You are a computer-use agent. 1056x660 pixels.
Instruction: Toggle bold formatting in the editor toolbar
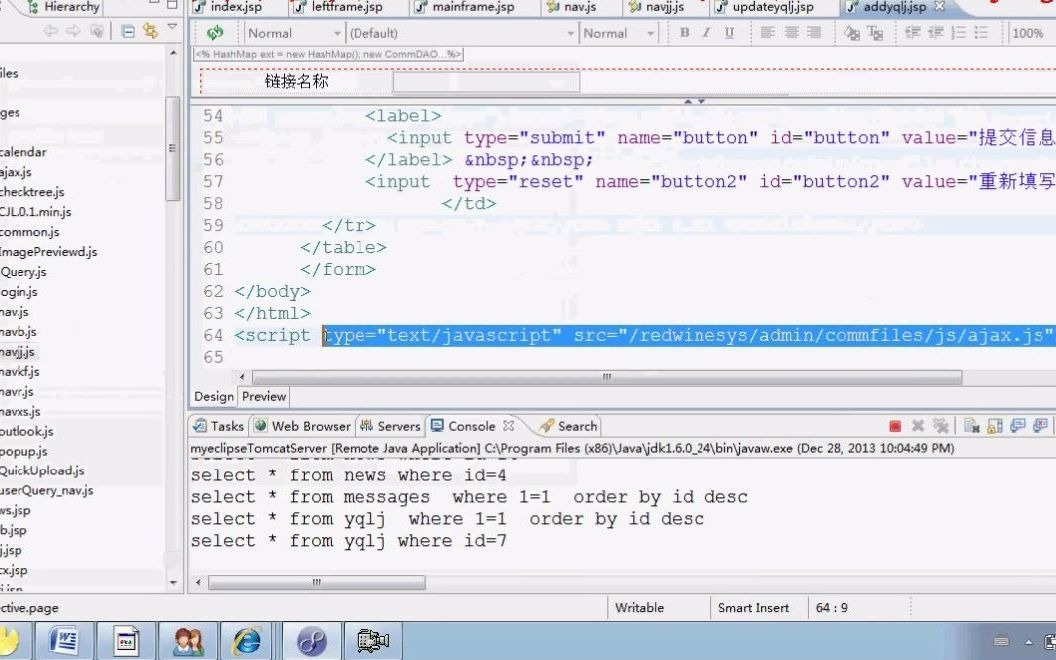(684, 32)
